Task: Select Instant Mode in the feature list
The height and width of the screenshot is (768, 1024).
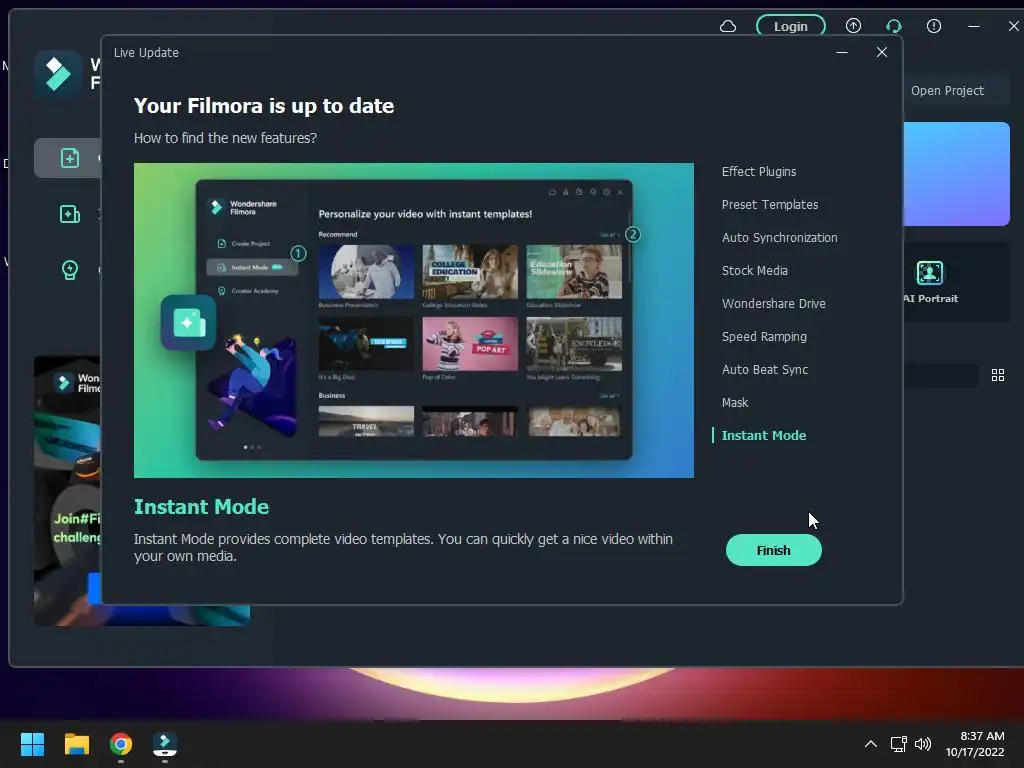Action: tap(763, 436)
